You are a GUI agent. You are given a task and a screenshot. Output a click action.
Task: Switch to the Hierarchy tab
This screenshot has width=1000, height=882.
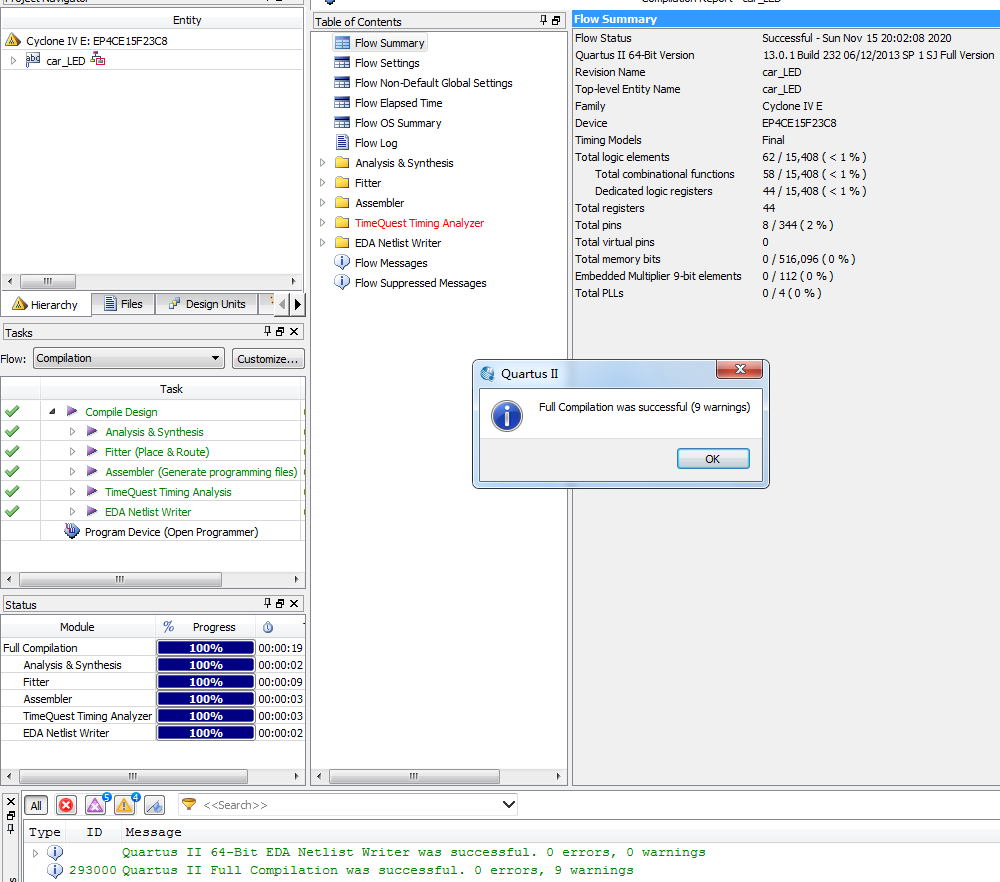45,304
